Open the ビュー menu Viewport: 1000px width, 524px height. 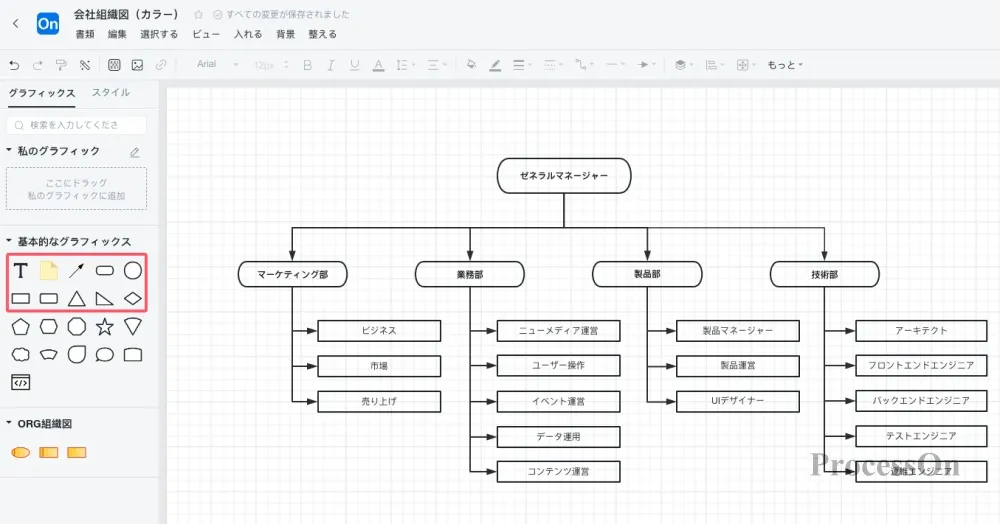point(206,34)
